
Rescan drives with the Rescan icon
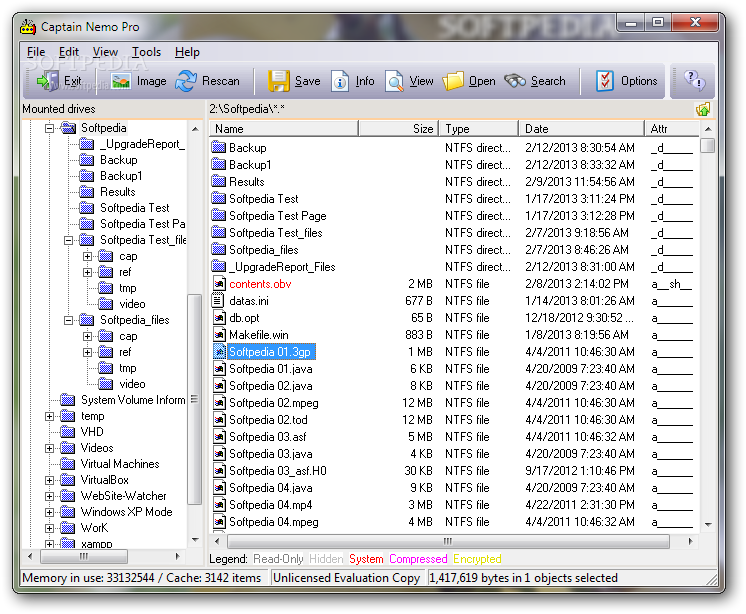[x=186, y=81]
